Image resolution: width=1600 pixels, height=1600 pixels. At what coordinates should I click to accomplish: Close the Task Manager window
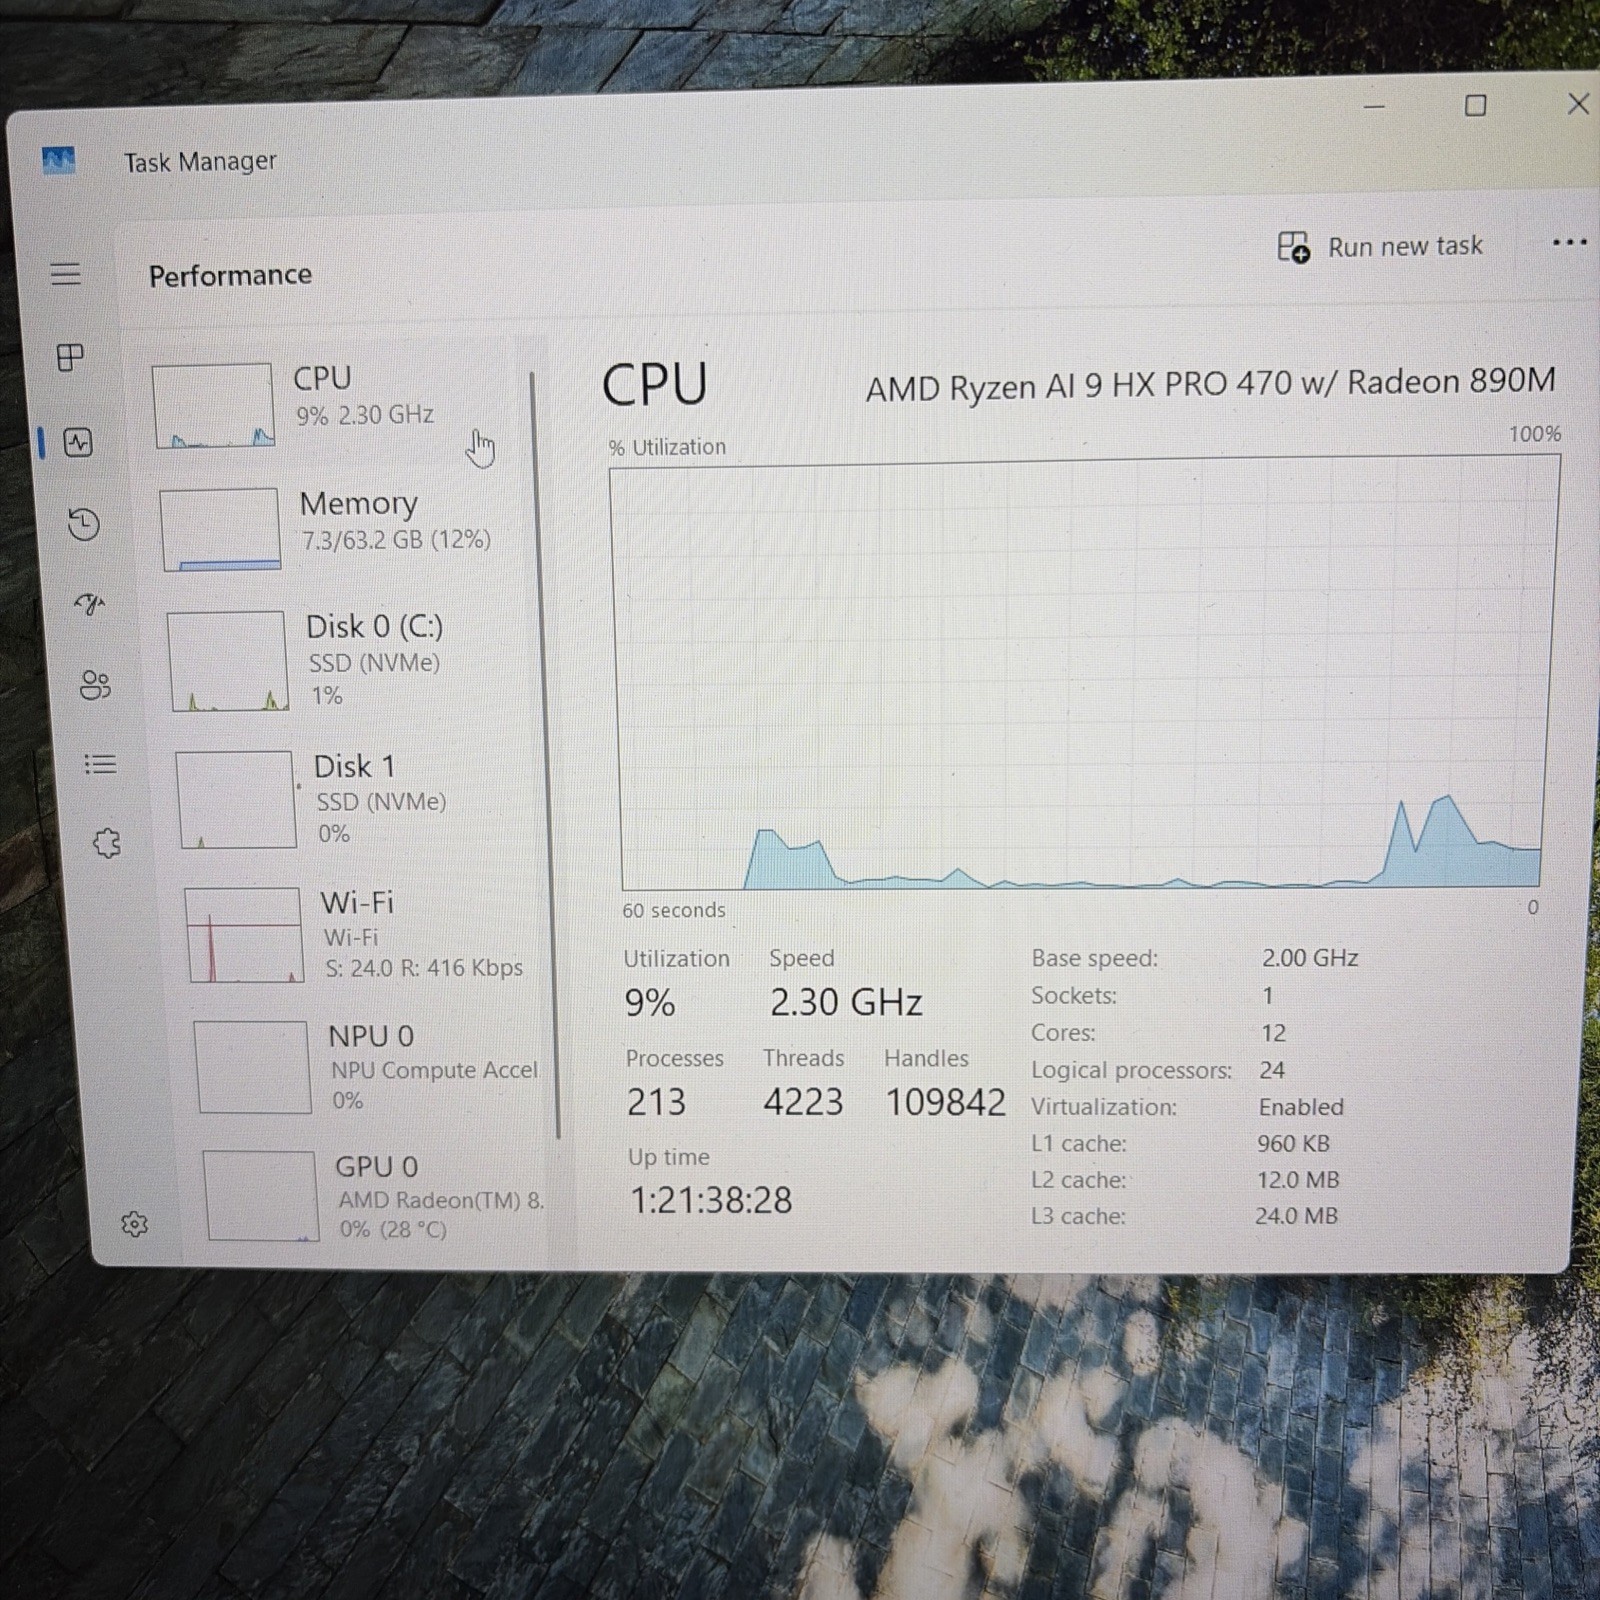(1578, 104)
